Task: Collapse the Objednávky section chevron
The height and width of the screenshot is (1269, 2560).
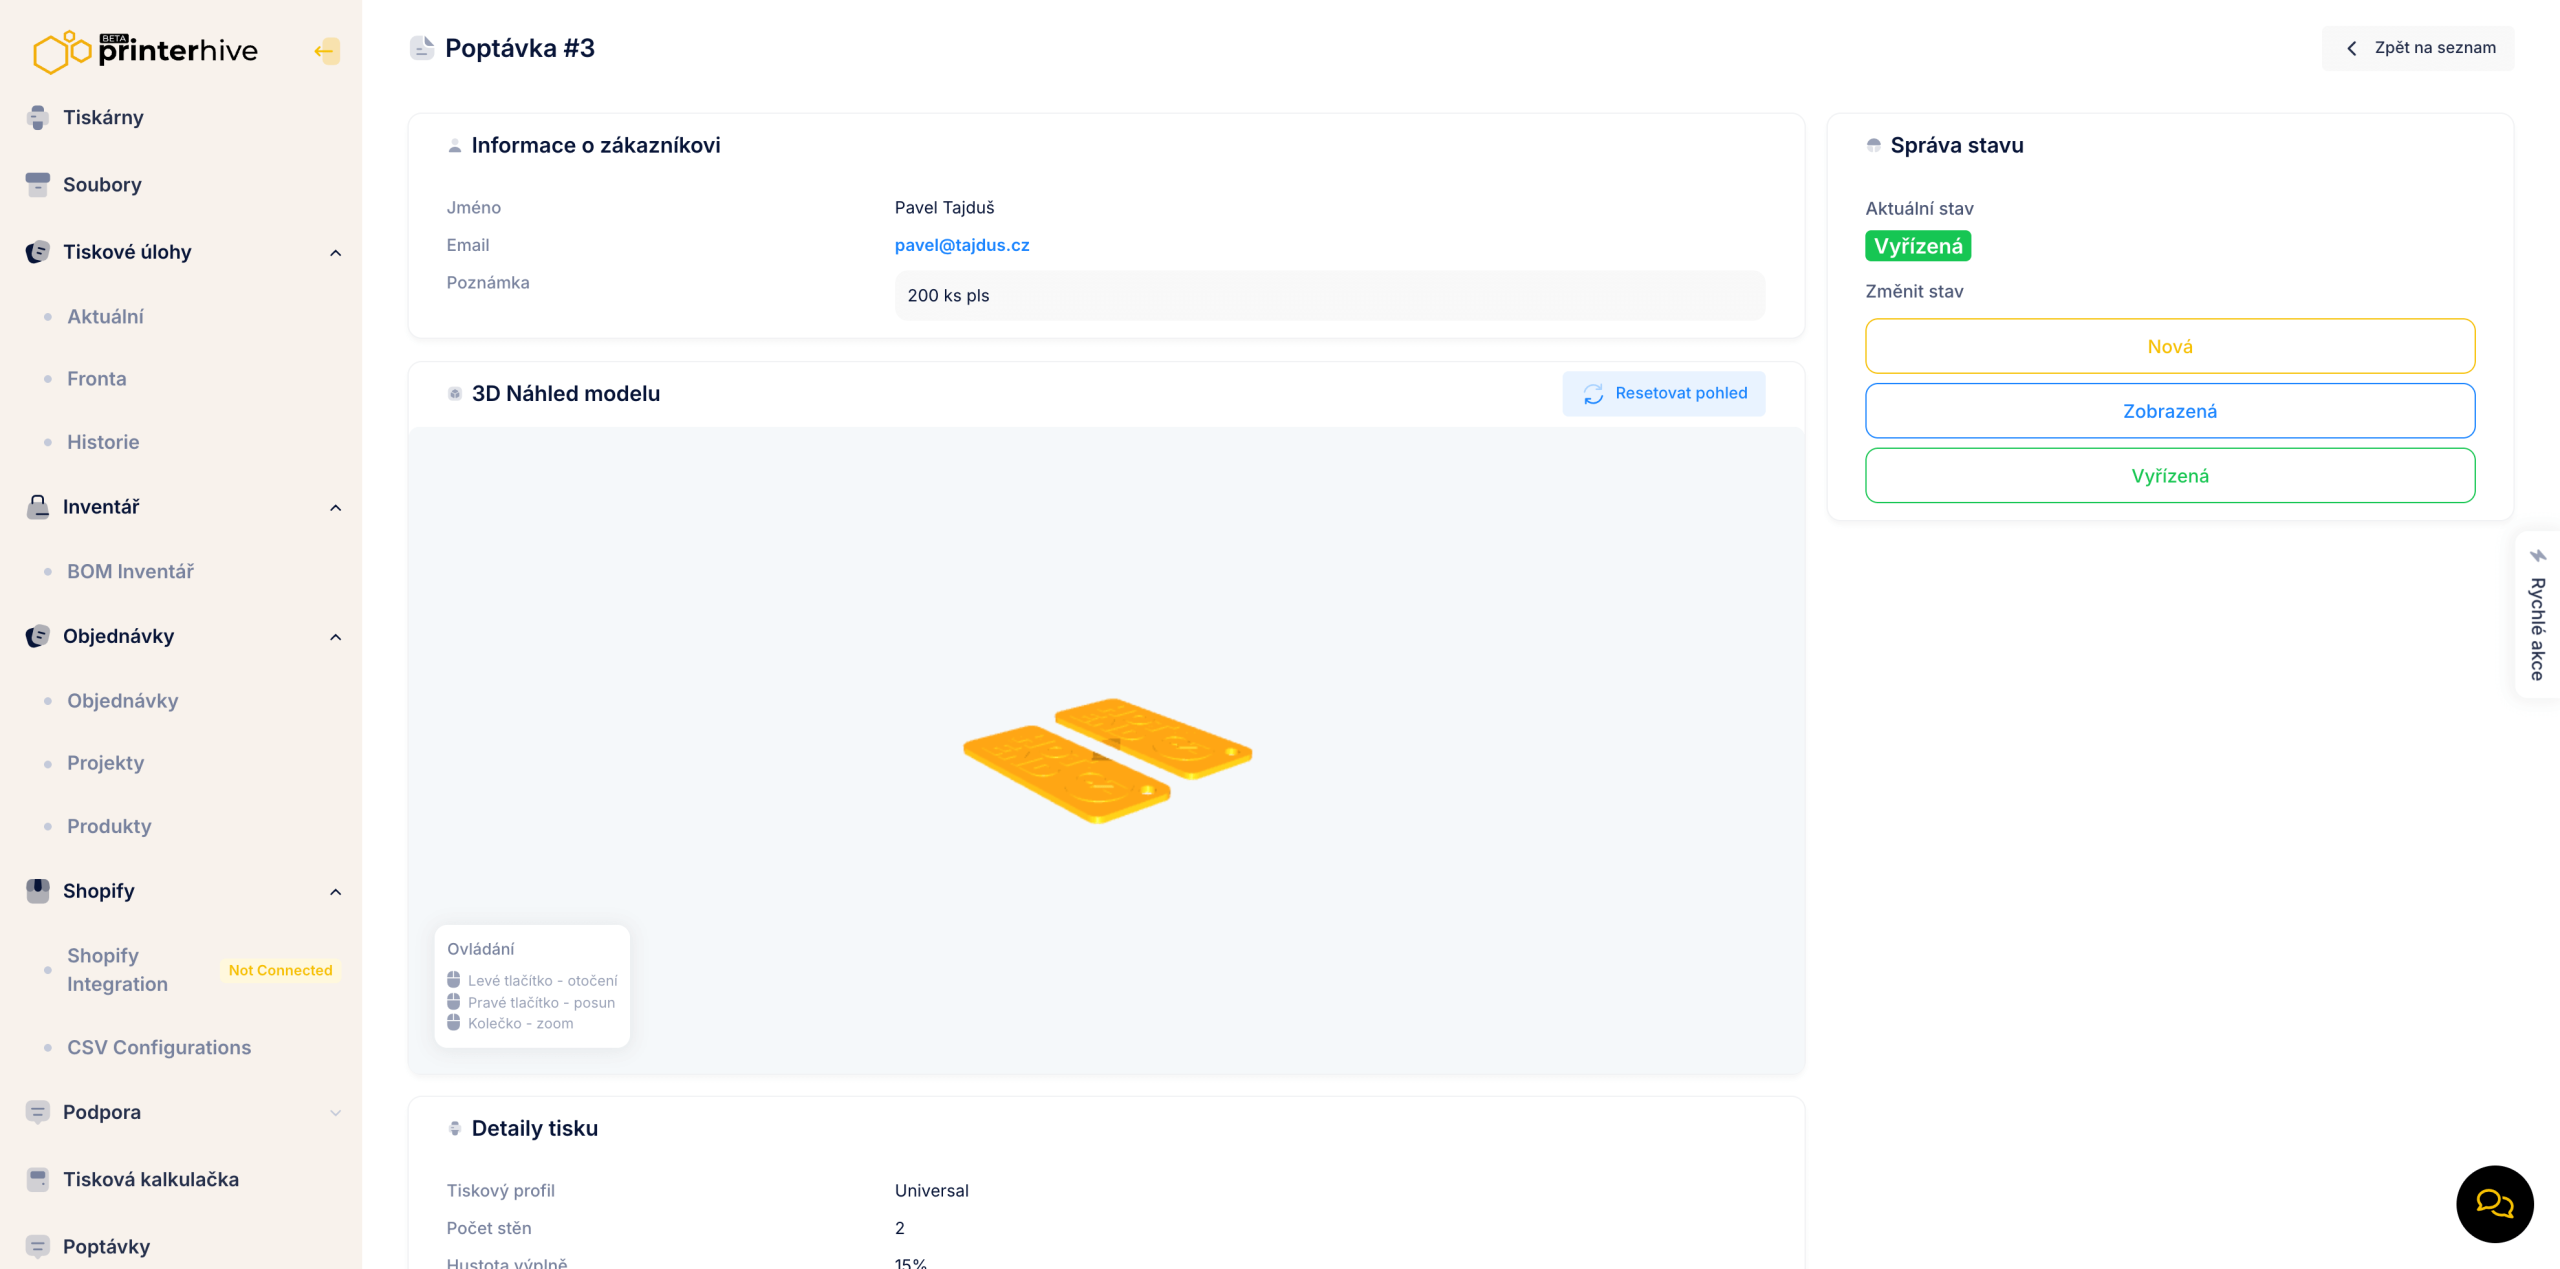Action: point(336,637)
